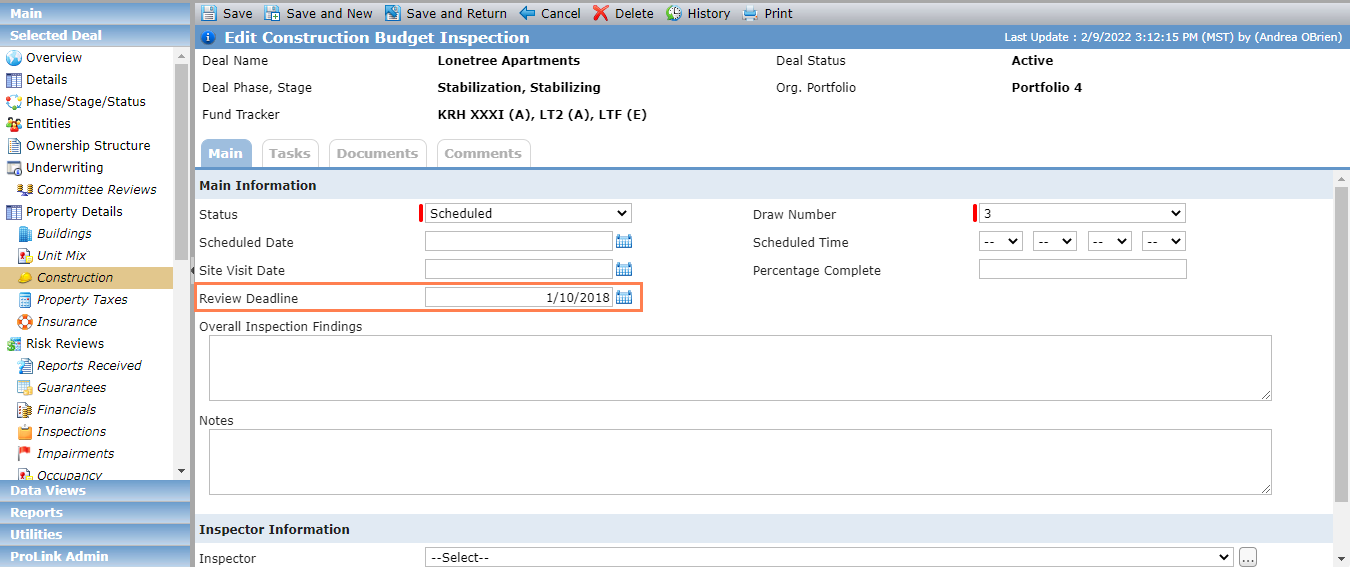The width and height of the screenshot is (1350, 567).
Task: Click the Details table icon in sidebar
Action: point(14,80)
